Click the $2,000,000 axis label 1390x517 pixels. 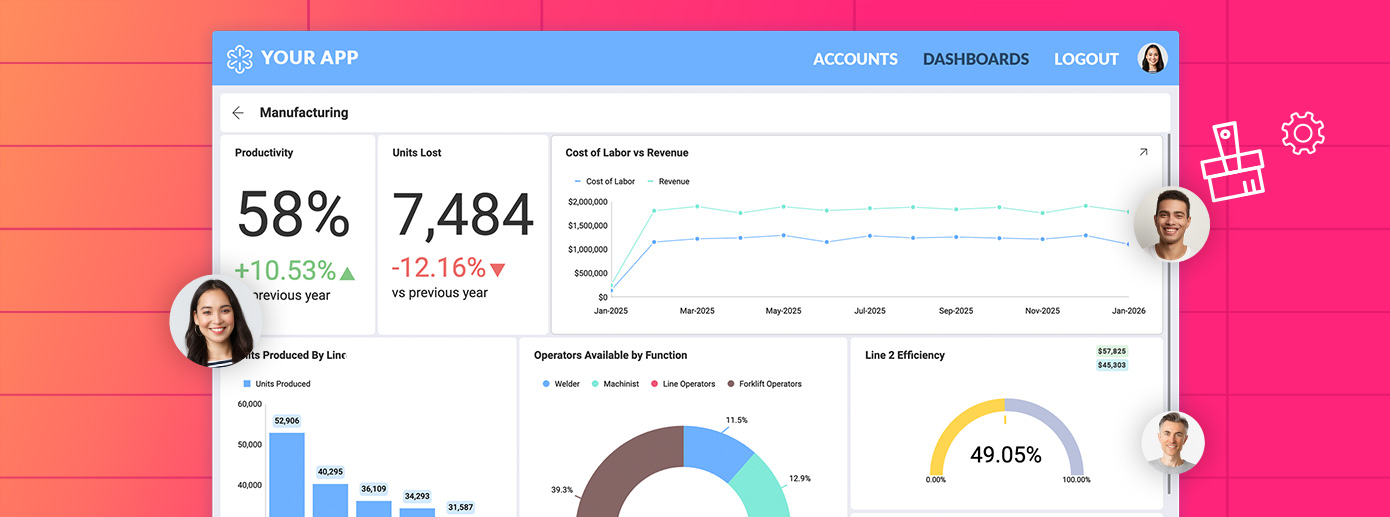pos(587,202)
